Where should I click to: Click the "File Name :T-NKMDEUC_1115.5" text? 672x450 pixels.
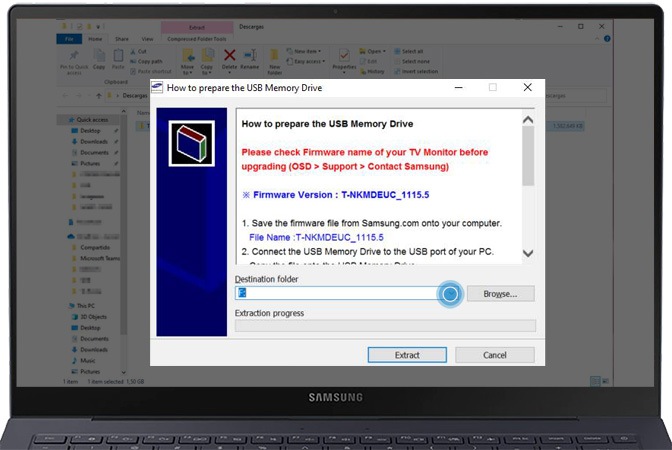[x=316, y=237]
